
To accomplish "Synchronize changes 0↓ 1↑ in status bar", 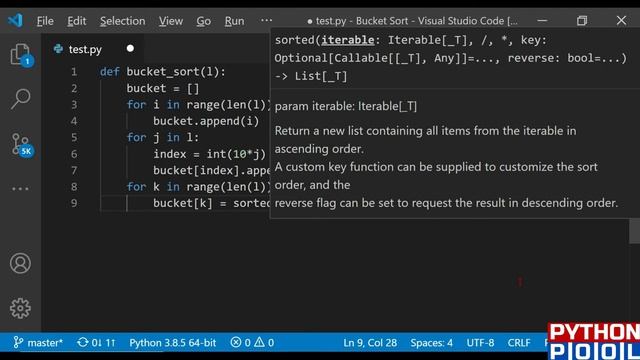I will (x=96, y=342).
